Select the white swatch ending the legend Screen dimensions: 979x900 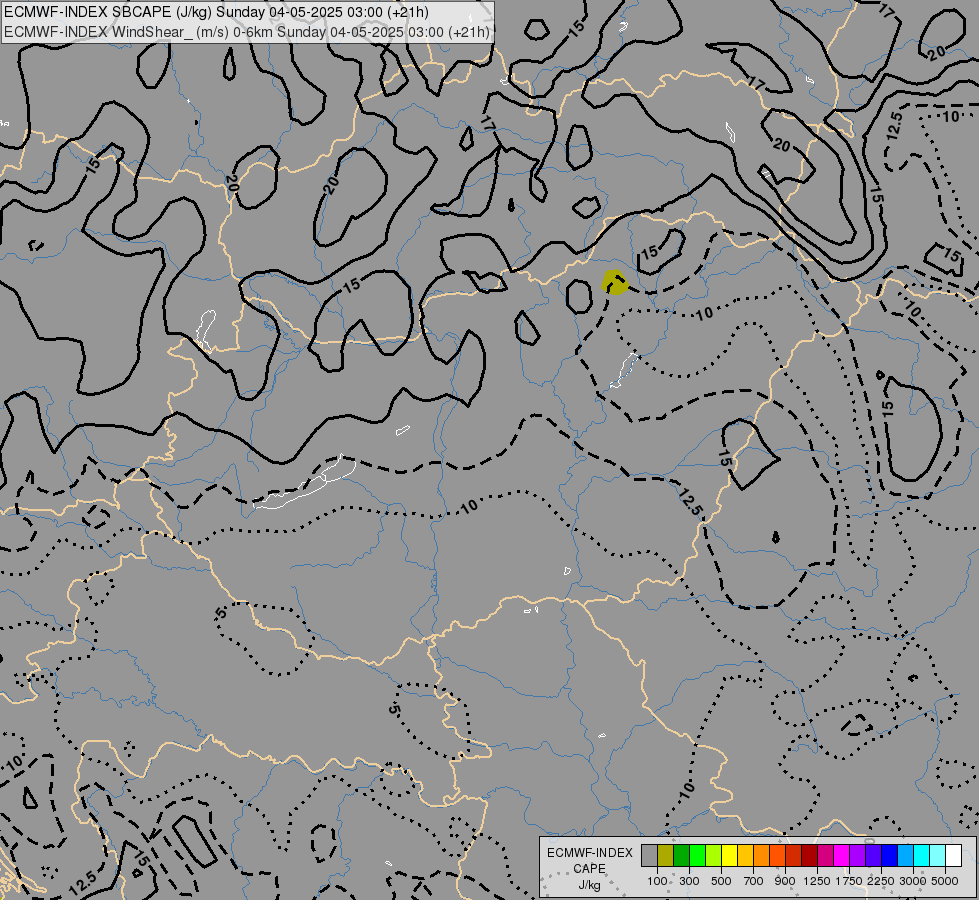(953, 855)
